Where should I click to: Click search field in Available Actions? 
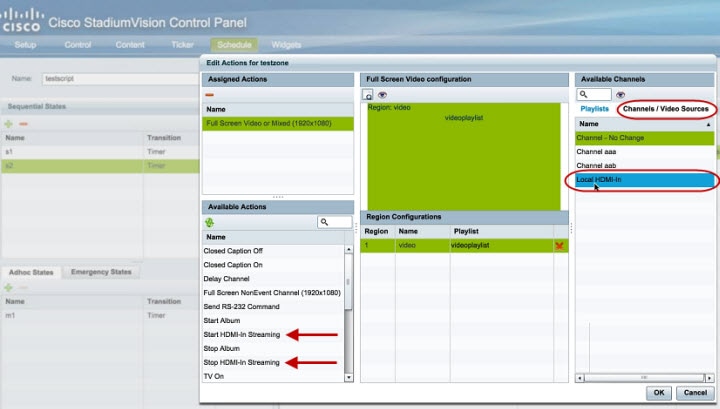click(x=335, y=222)
